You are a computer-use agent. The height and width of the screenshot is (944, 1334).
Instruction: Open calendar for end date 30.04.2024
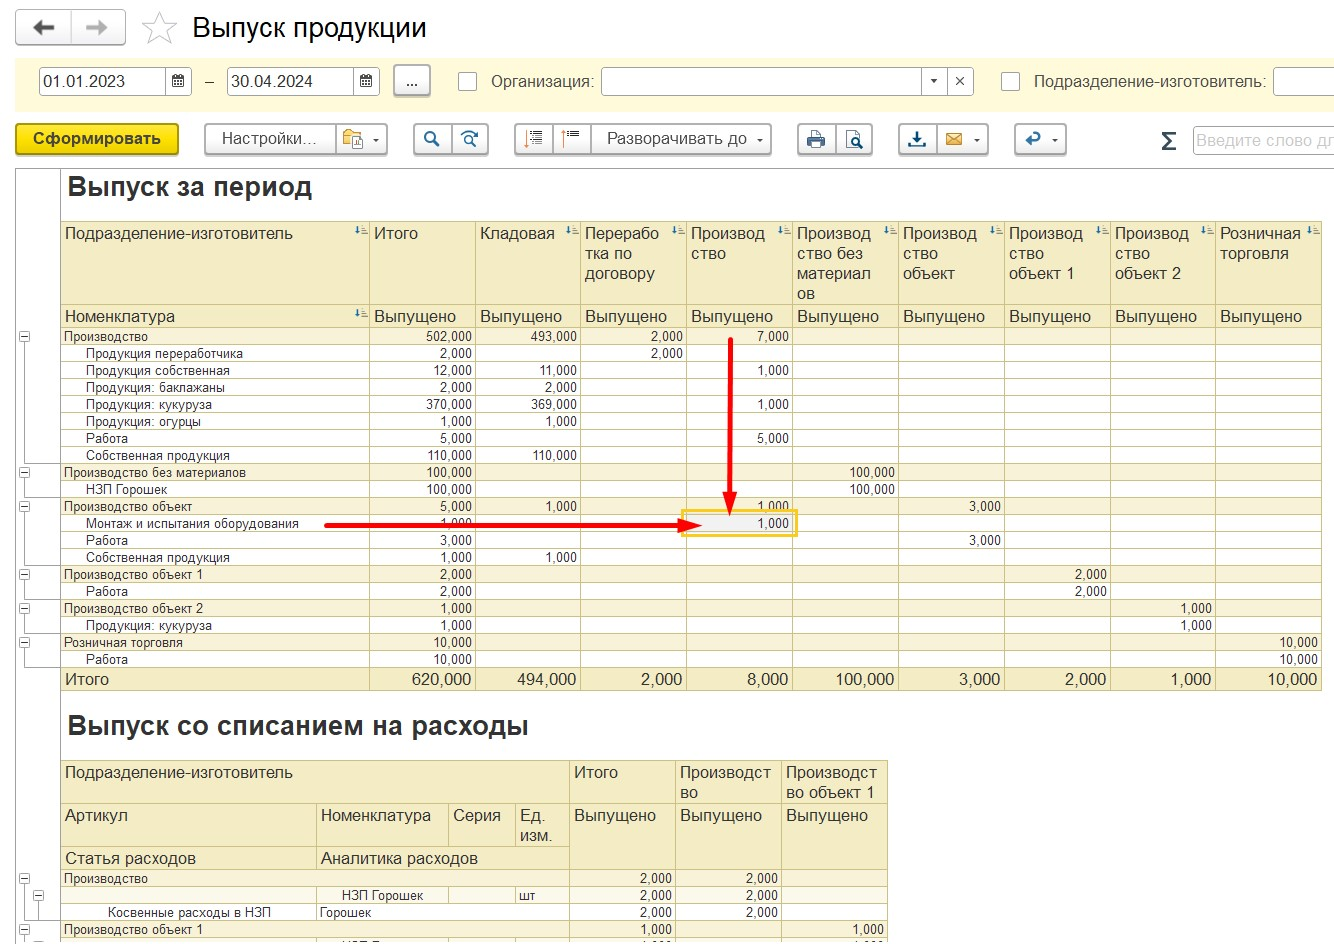(x=366, y=82)
